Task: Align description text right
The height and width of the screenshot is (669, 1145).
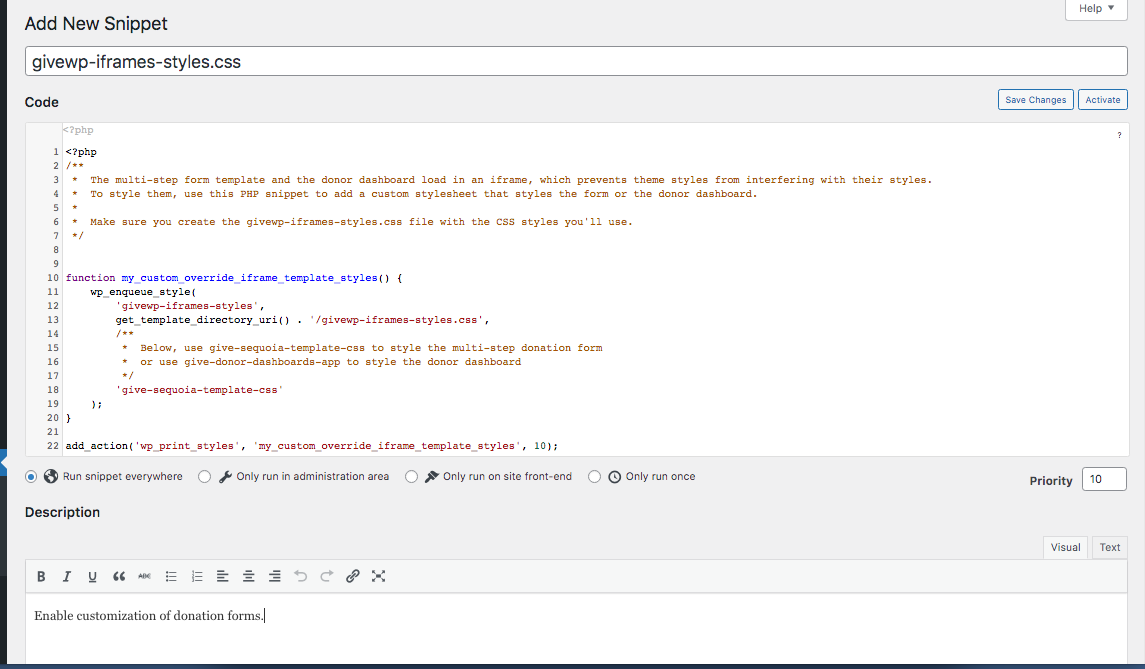Action: pos(275,576)
